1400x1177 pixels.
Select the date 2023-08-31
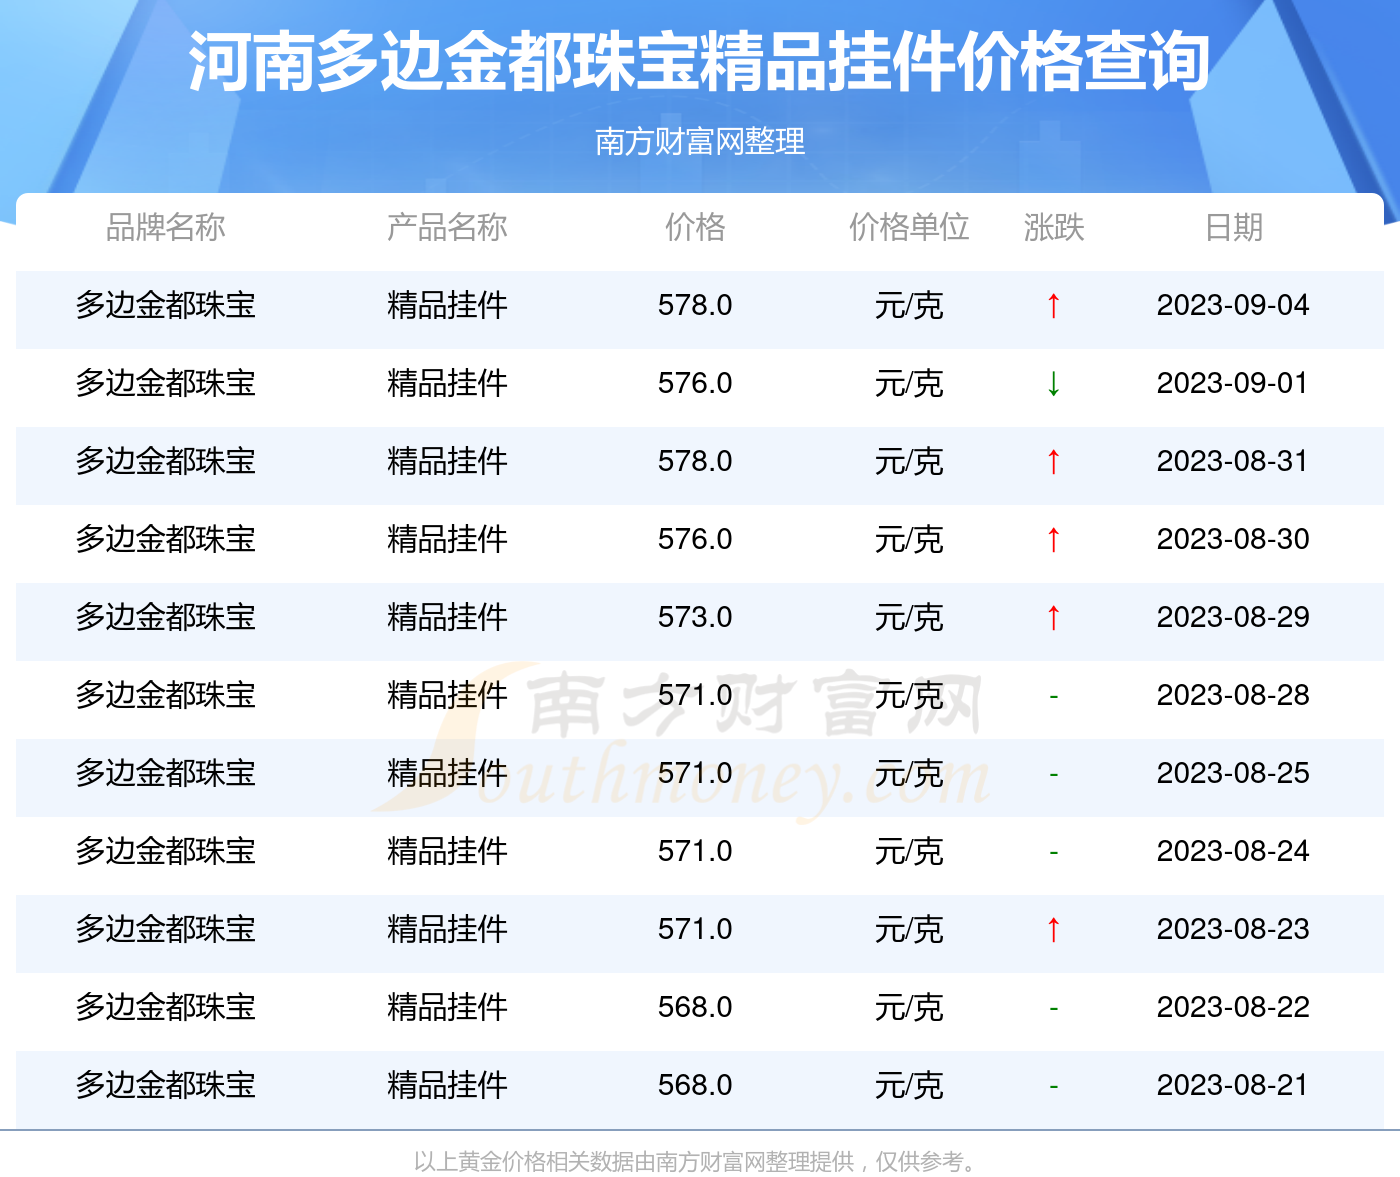1233,461
